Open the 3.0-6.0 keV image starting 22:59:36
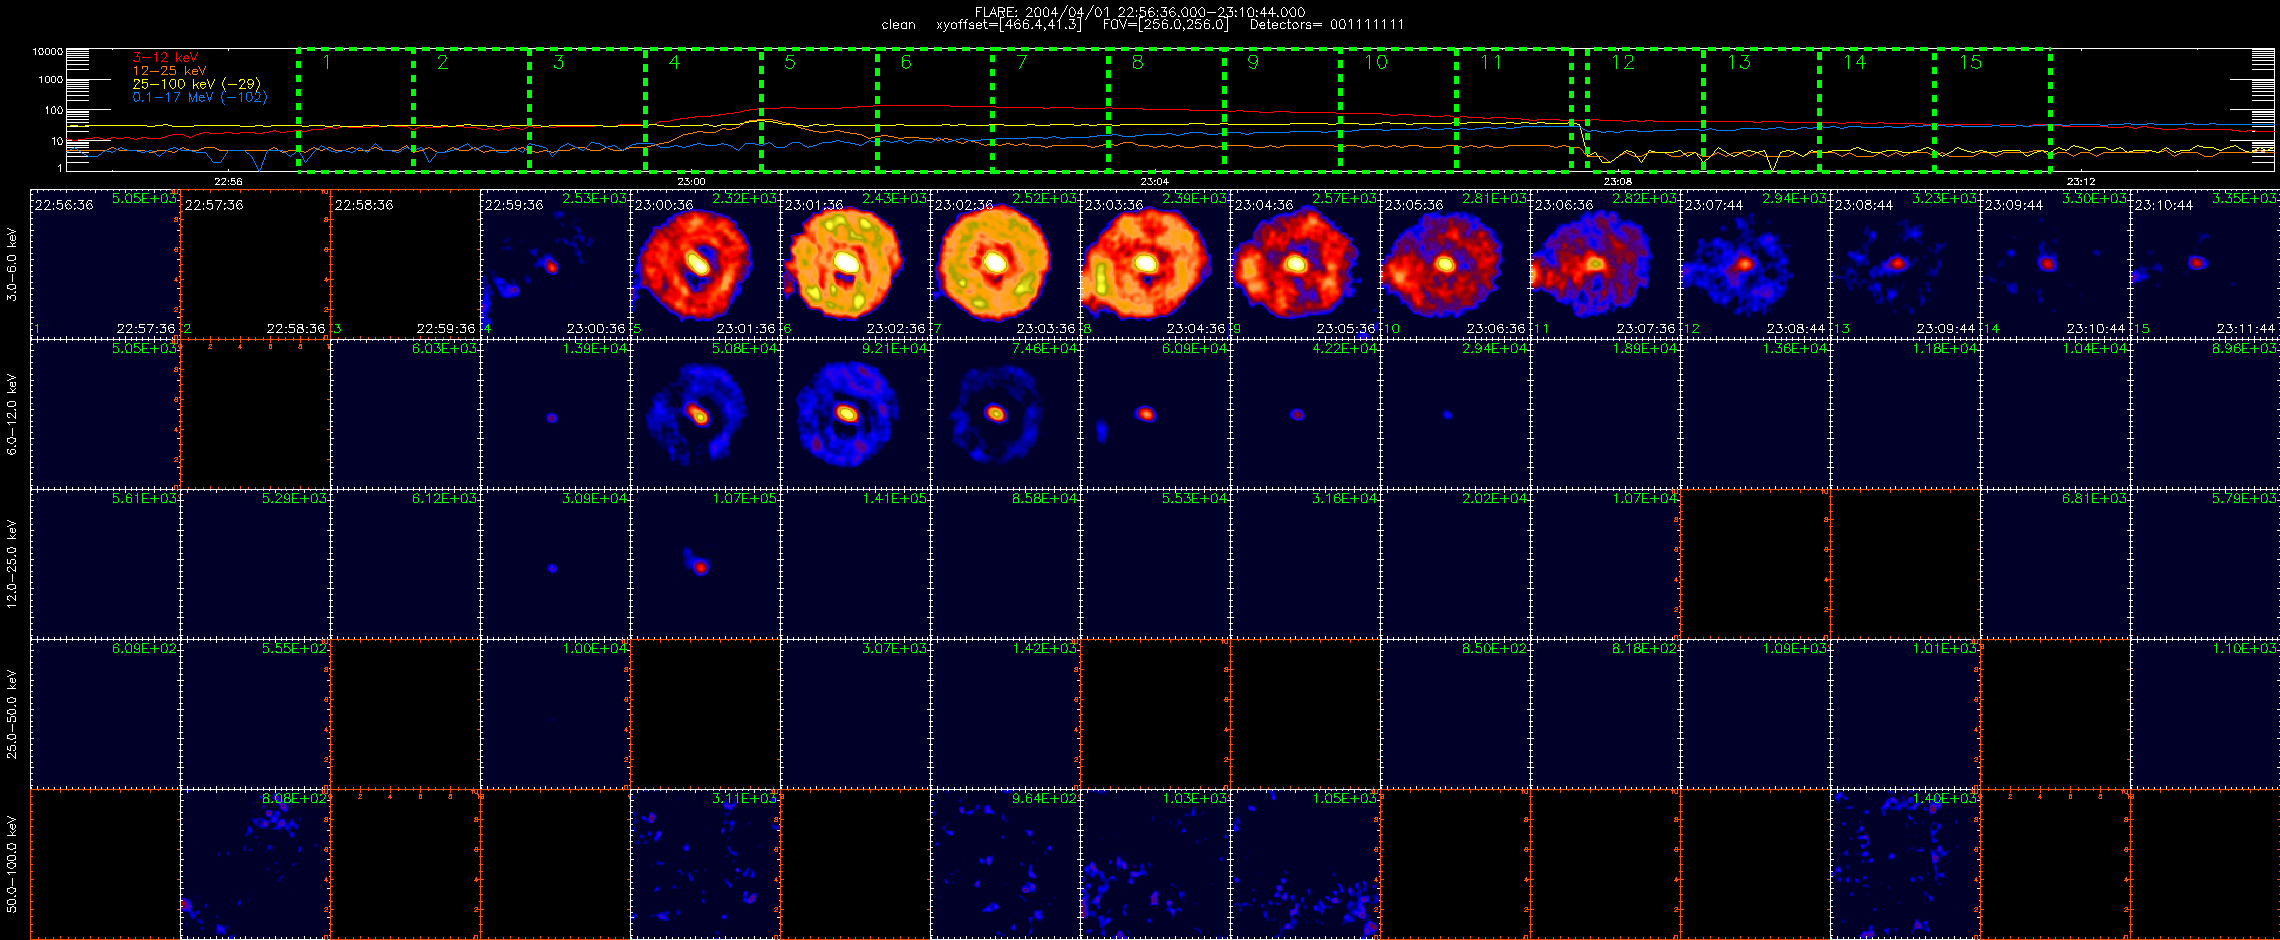The image size is (2280, 940). pos(555,264)
